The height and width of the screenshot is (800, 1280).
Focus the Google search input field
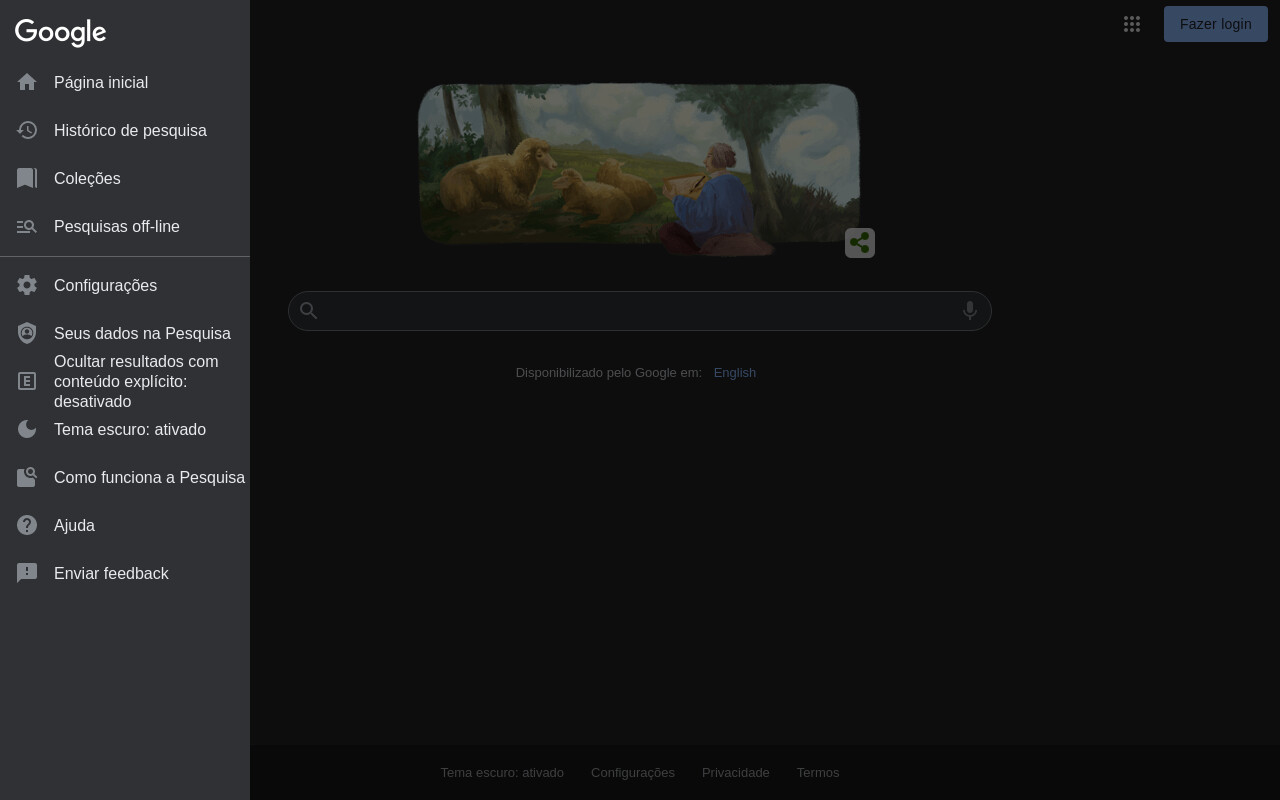click(640, 311)
